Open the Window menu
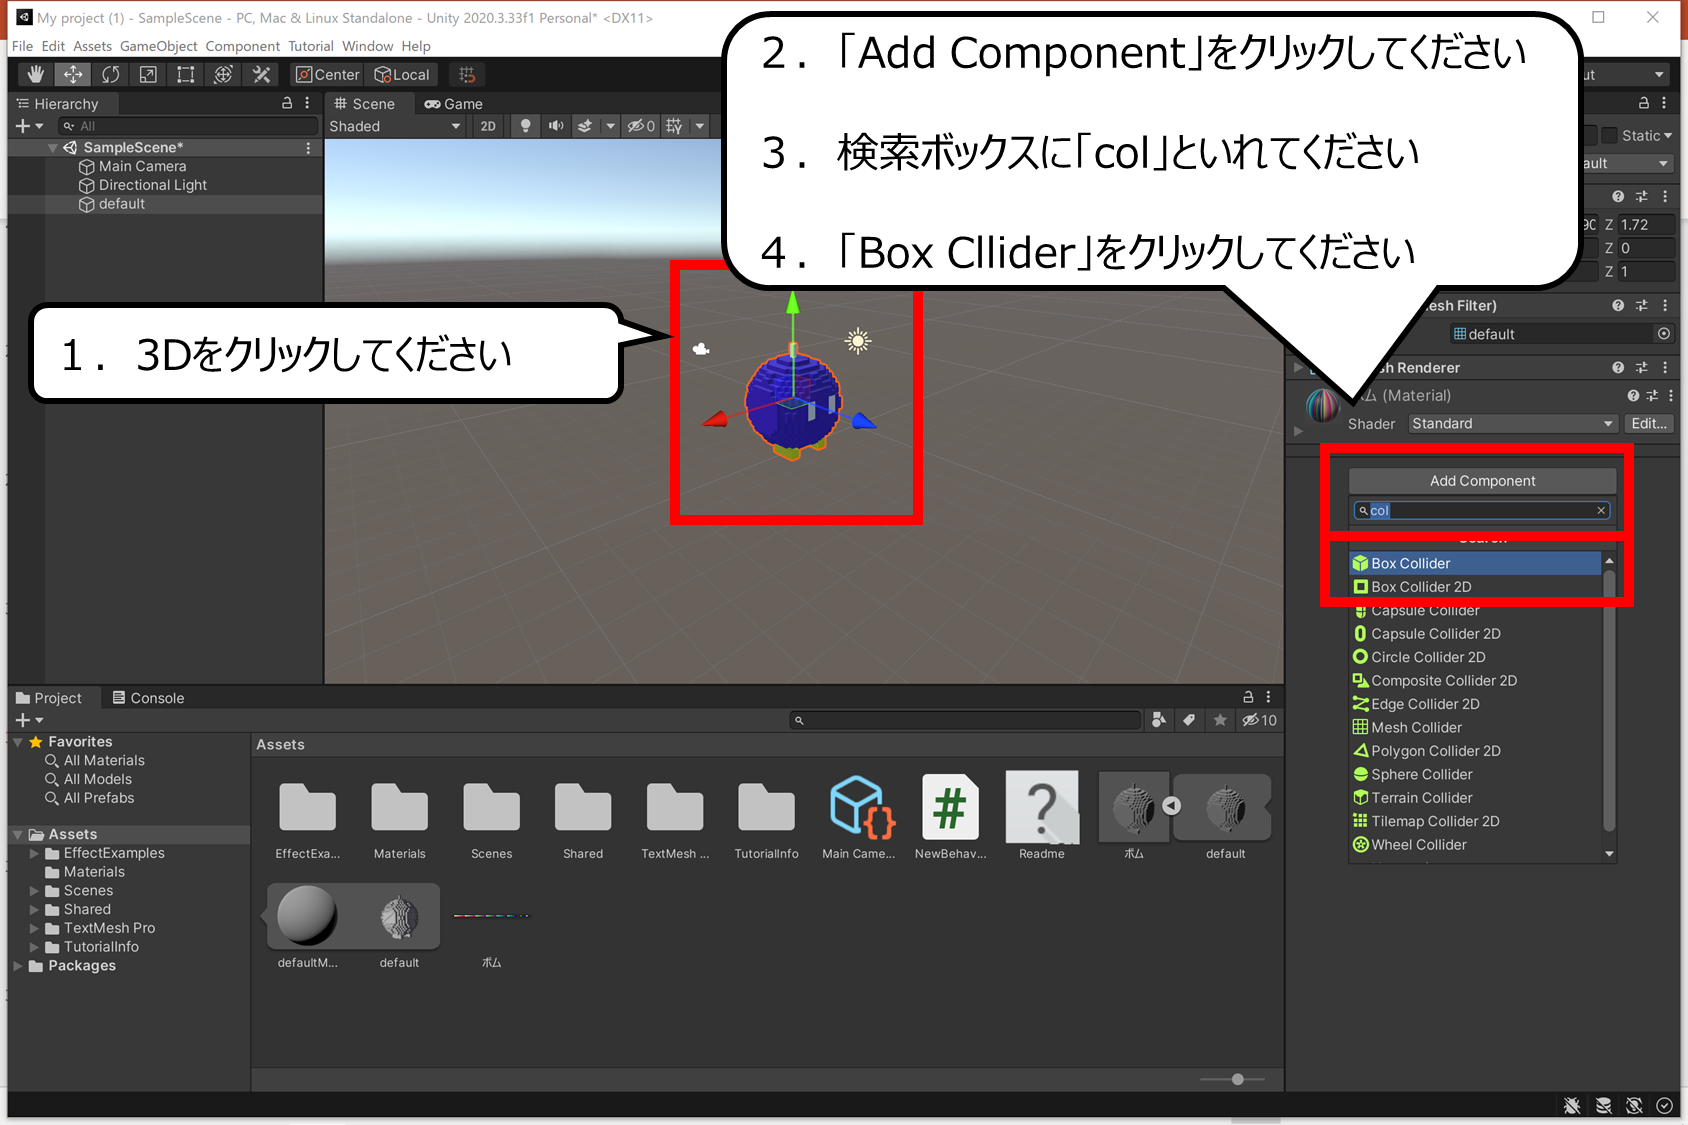This screenshot has width=1688, height=1125. (x=367, y=46)
